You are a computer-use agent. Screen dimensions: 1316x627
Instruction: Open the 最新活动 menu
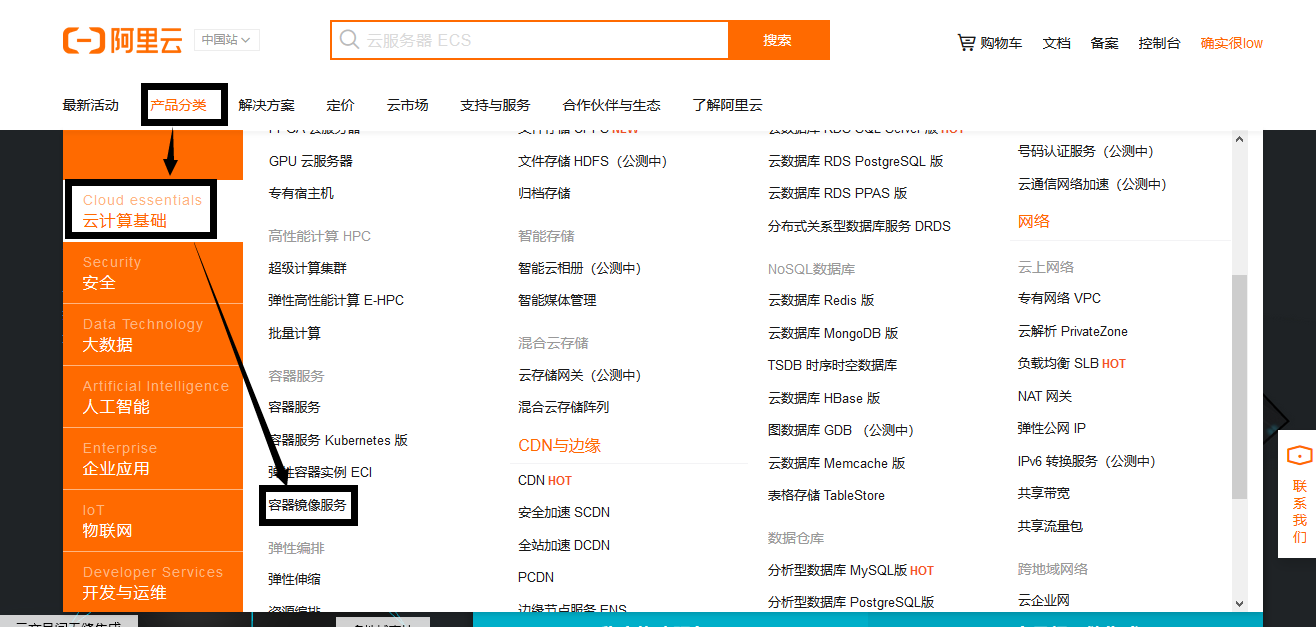(x=90, y=105)
